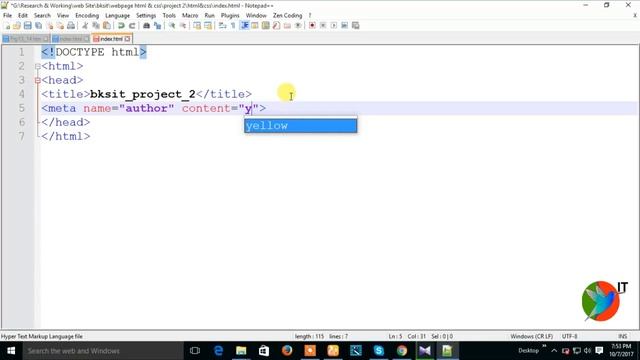Switch to the active index.html tab

click(111, 39)
